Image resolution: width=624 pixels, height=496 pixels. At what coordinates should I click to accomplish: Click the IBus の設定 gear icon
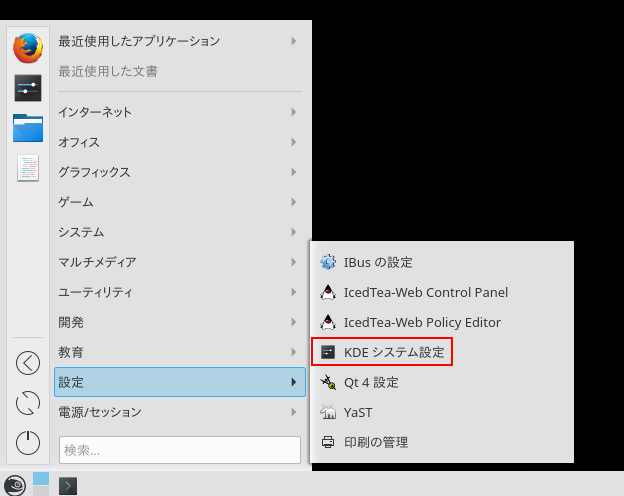[328, 262]
